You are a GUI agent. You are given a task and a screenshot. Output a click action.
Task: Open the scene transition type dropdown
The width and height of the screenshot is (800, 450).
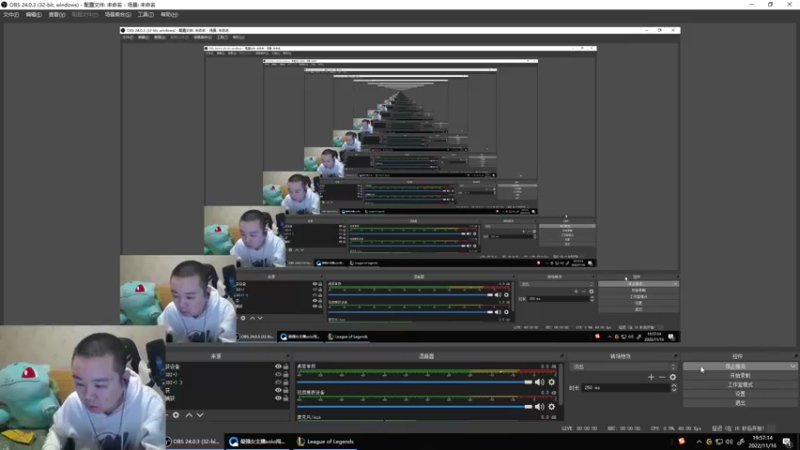pyautogui.click(x=623, y=366)
